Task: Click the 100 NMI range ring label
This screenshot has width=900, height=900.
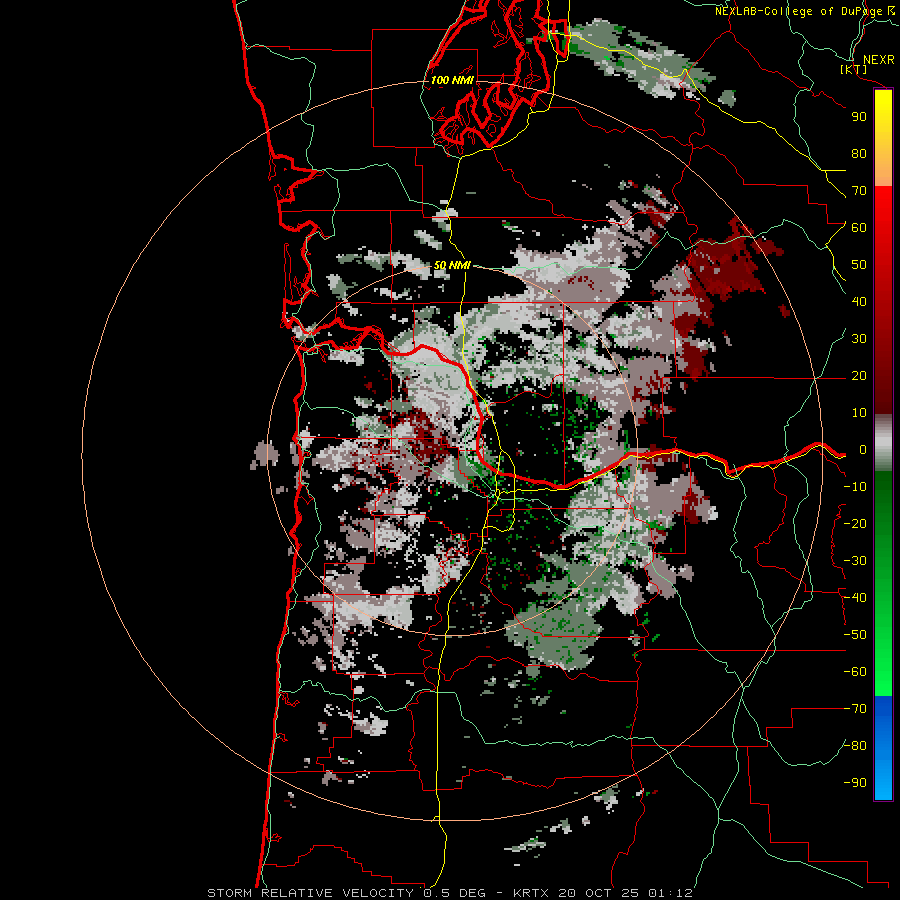Action: 452,80
